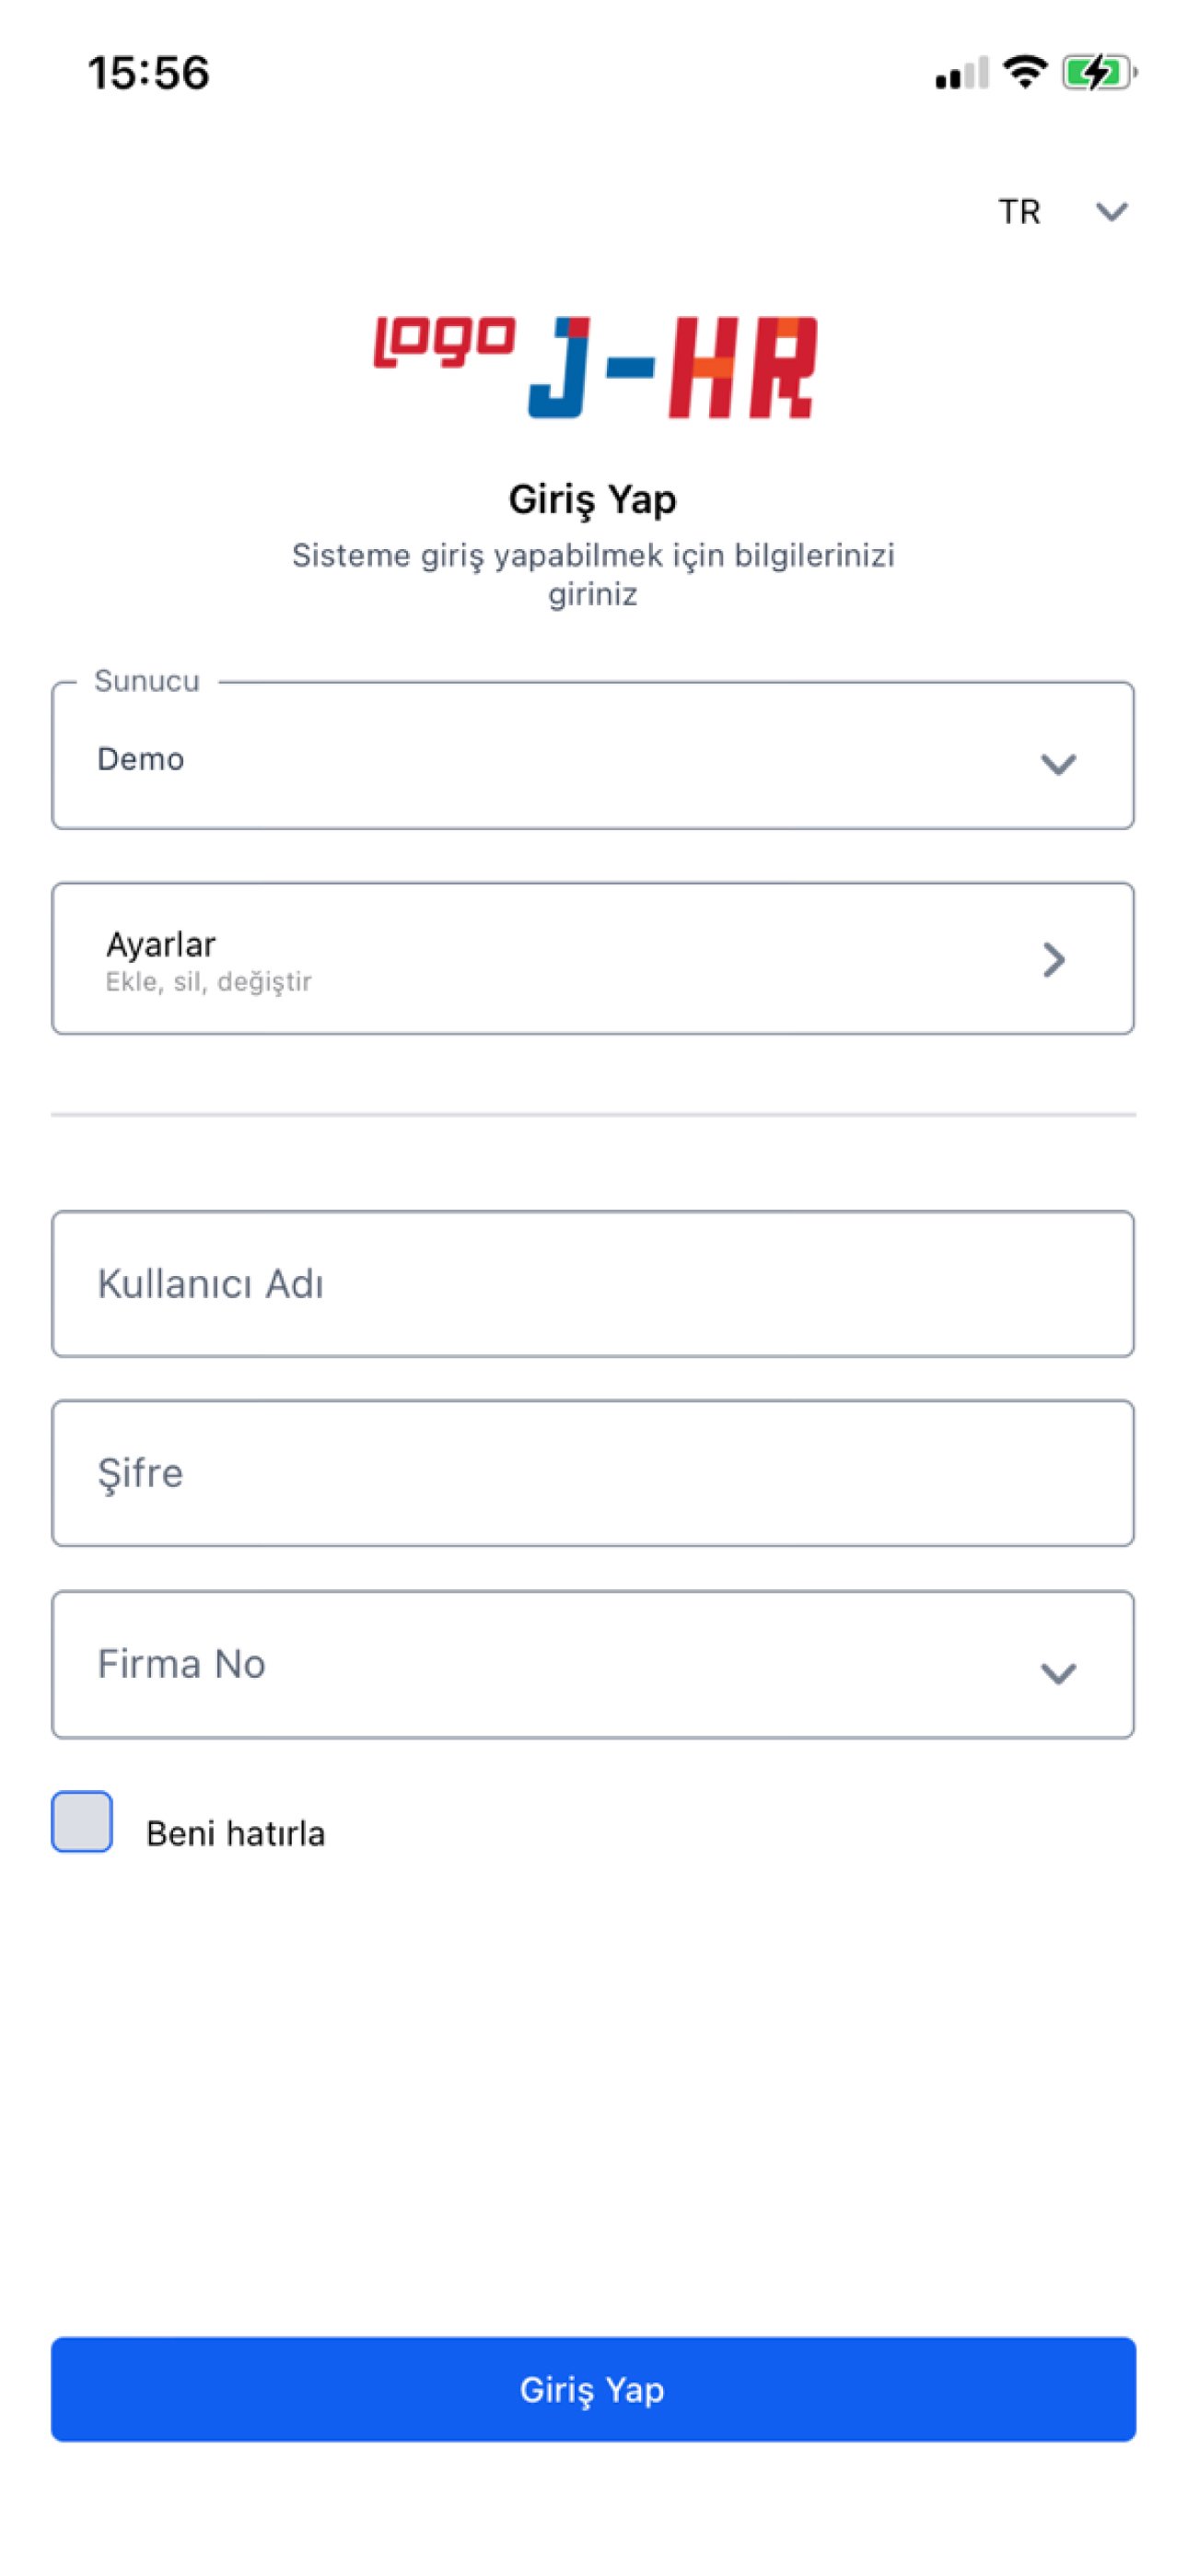Image resolution: width=1188 pixels, height=2576 pixels.
Task: Click the chevron next to TR
Action: click(x=1111, y=212)
